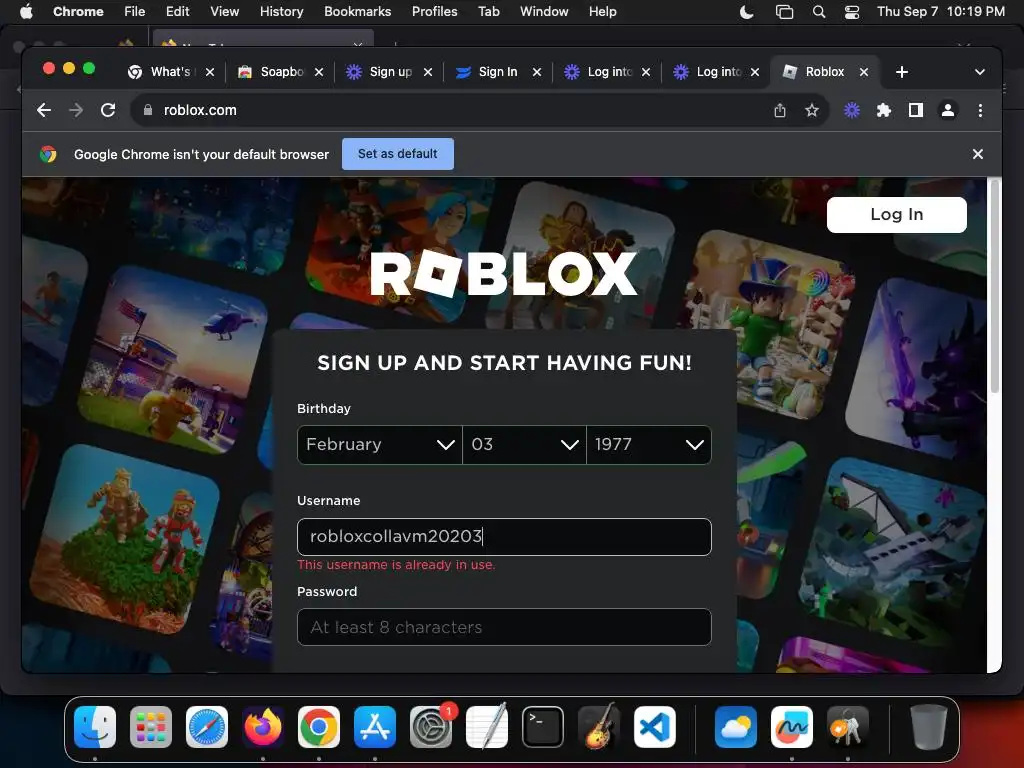Launch Safari from the Dock
This screenshot has height=768, width=1024.
(x=207, y=727)
